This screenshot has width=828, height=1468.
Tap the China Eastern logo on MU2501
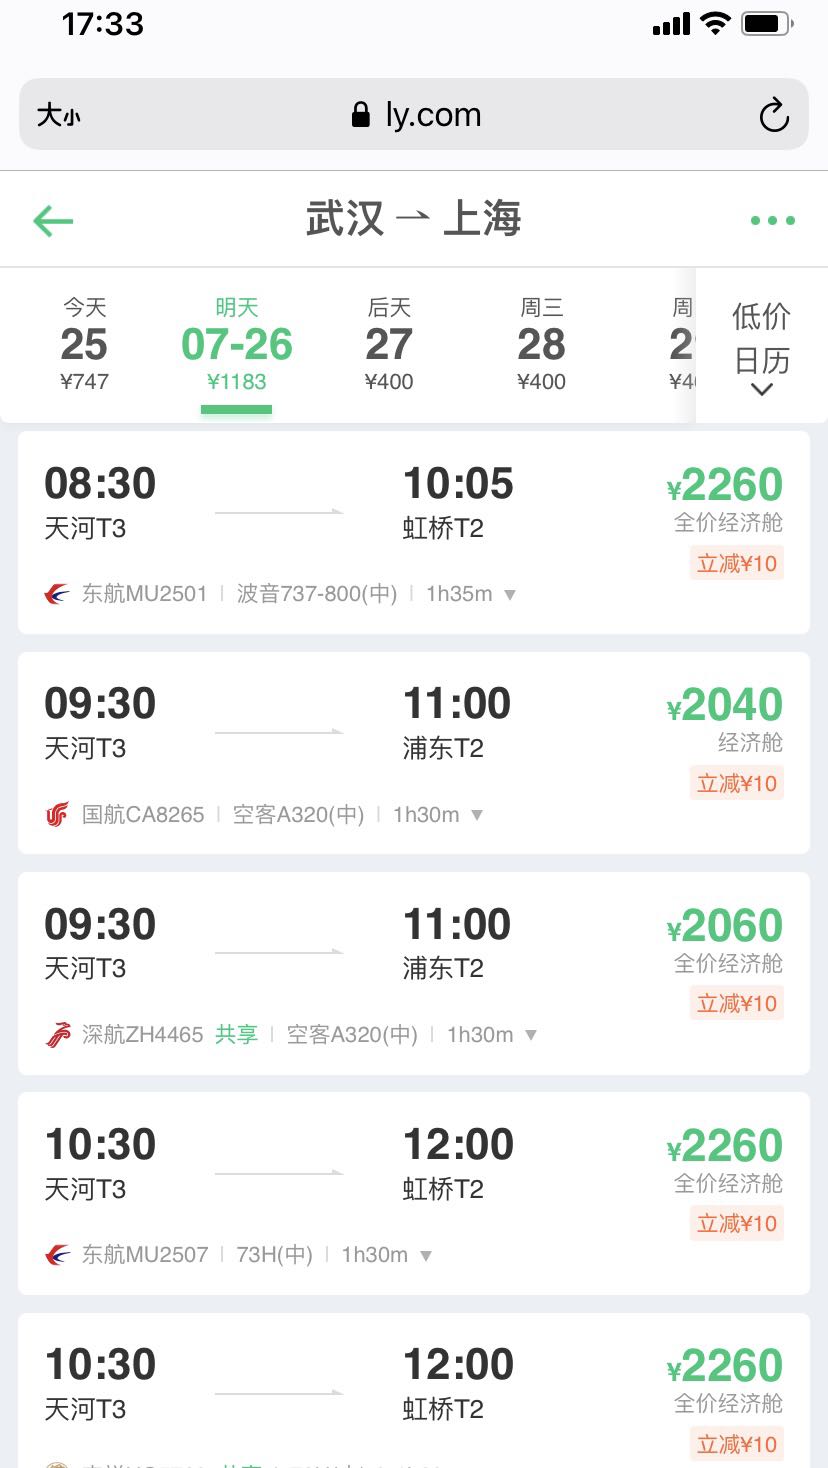coord(58,594)
